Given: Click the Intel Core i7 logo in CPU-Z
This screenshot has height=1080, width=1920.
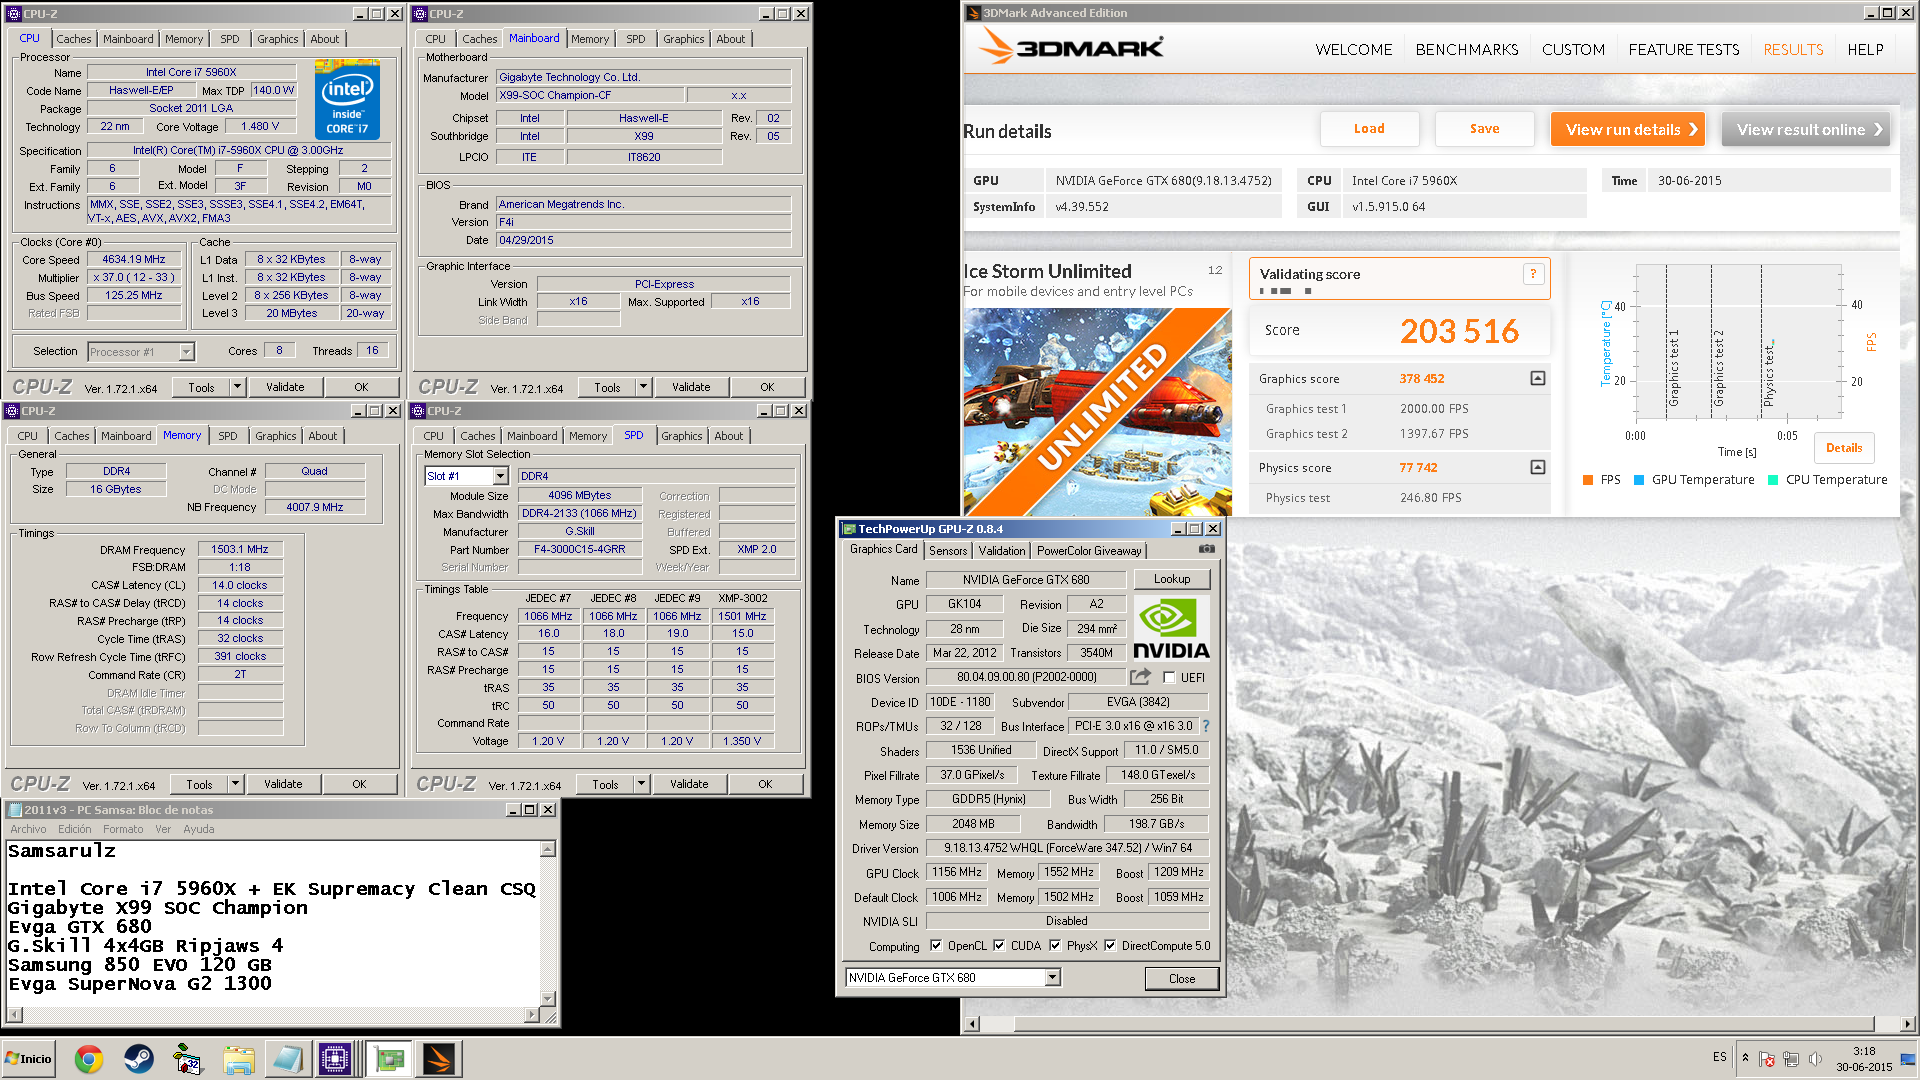Looking at the screenshot, I should pos(347,98).
